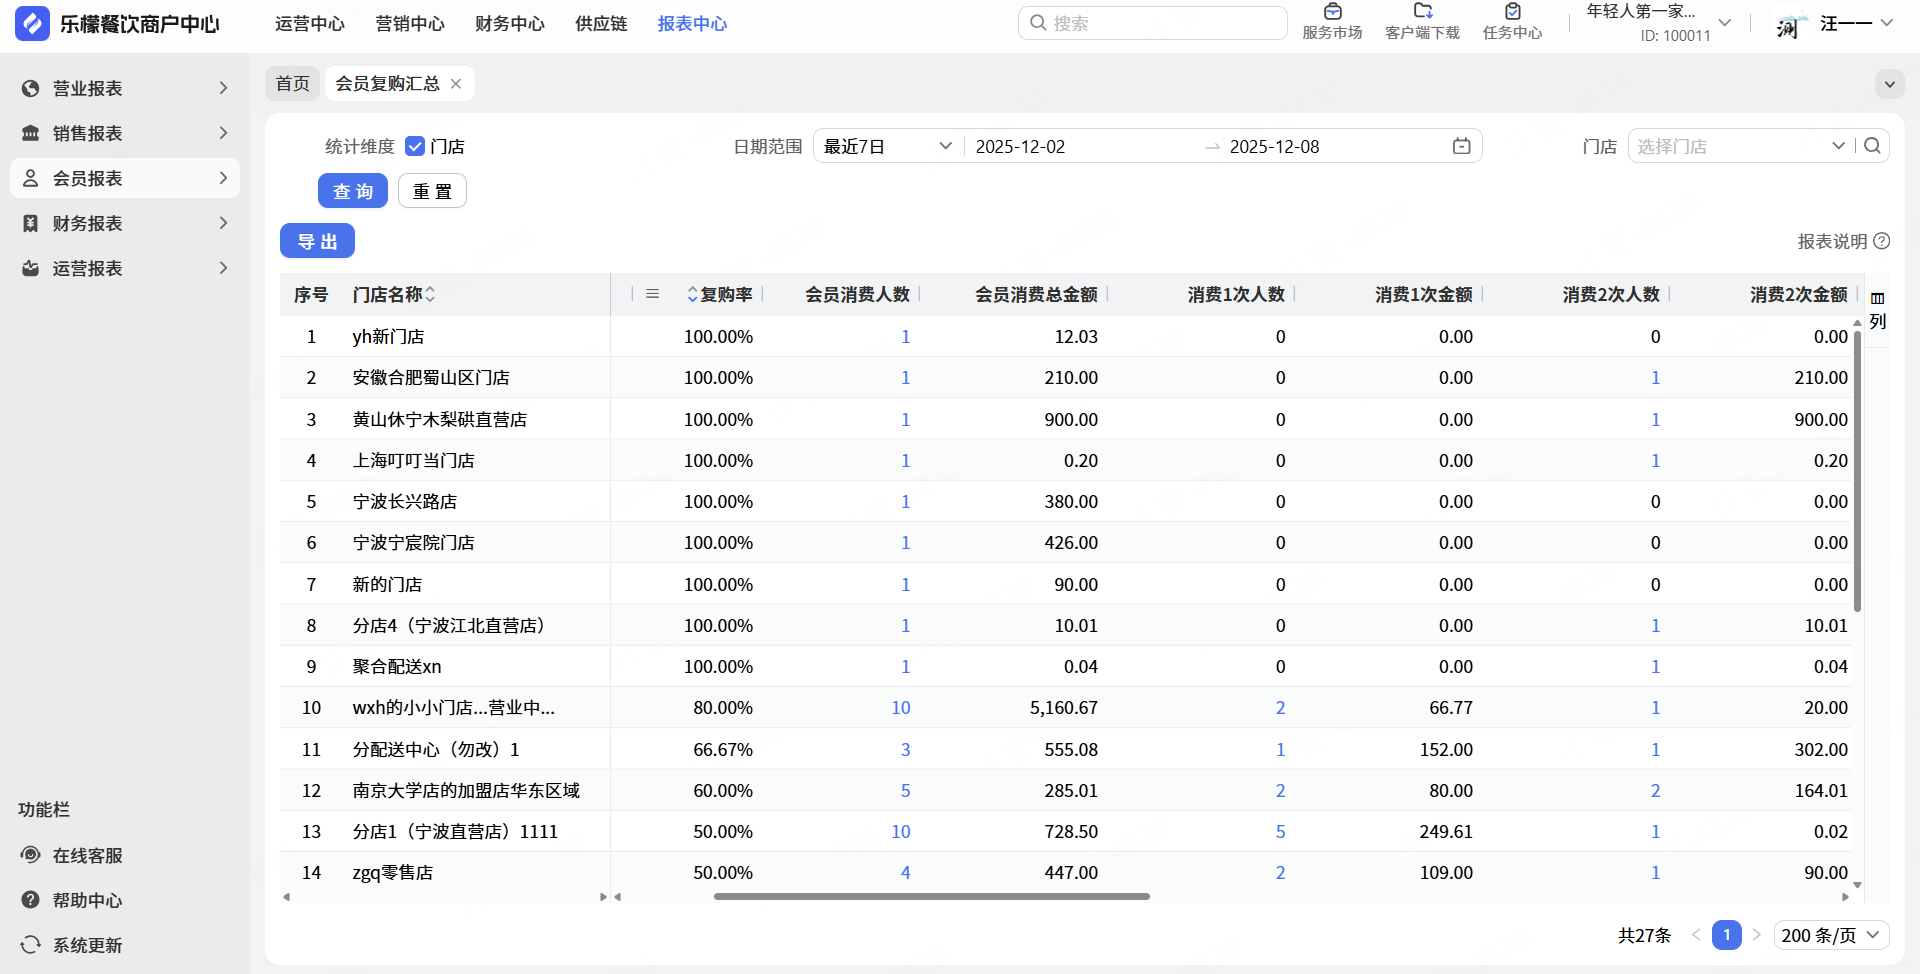Click the horizontal table scrollbar
Image resolution: width=1920 pixels, height=974 pixels.
(x=931, y=897)
